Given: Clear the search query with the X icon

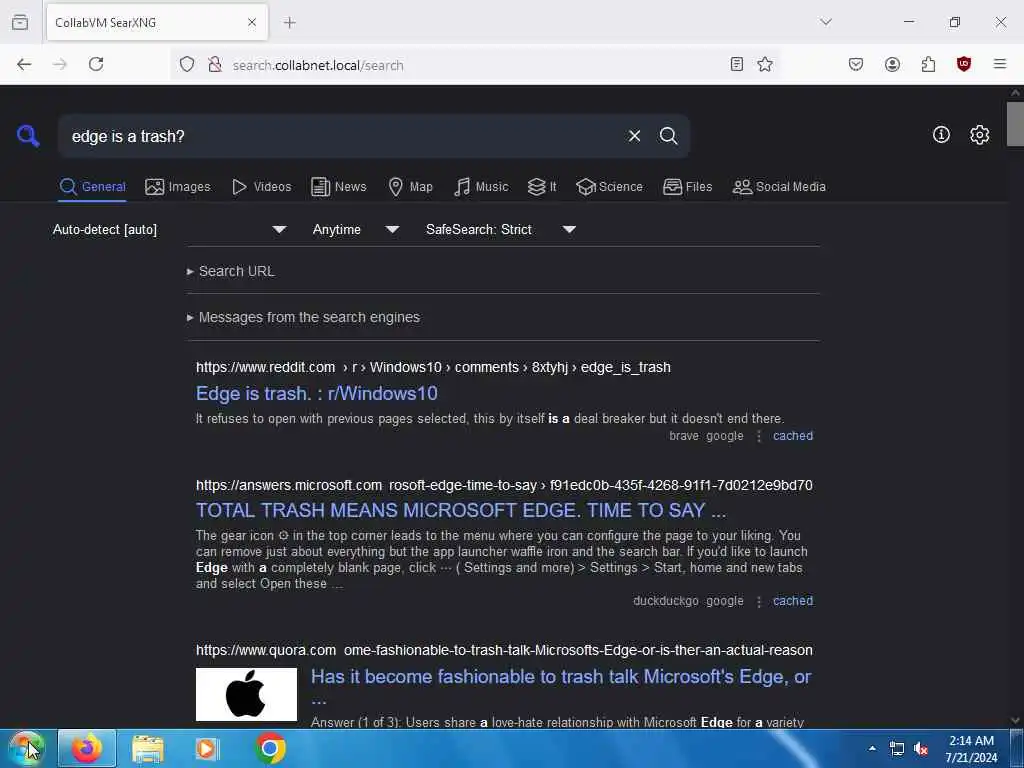Looking at the screenshot, I should coord(634,136).
